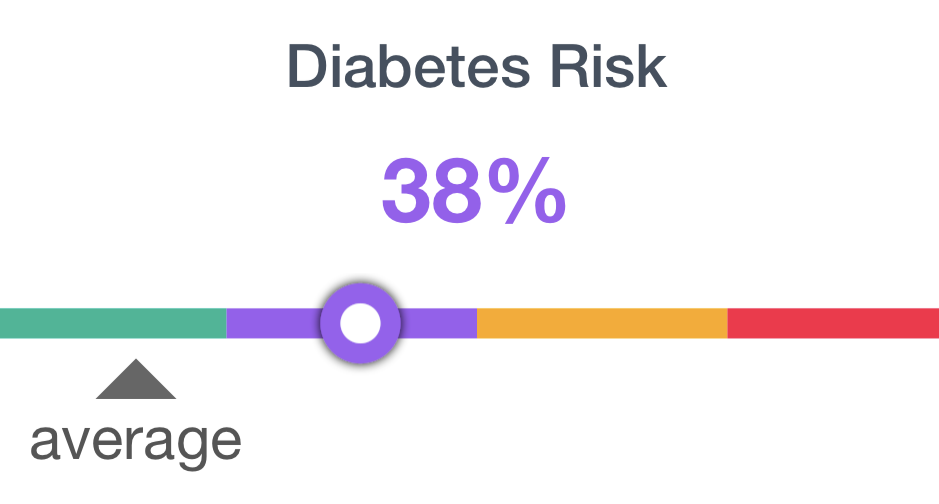Image resolution: width=939 pixels, height=504 pixels.
Task: Click the green bar directly above the average marker
Action: point(136,323)
